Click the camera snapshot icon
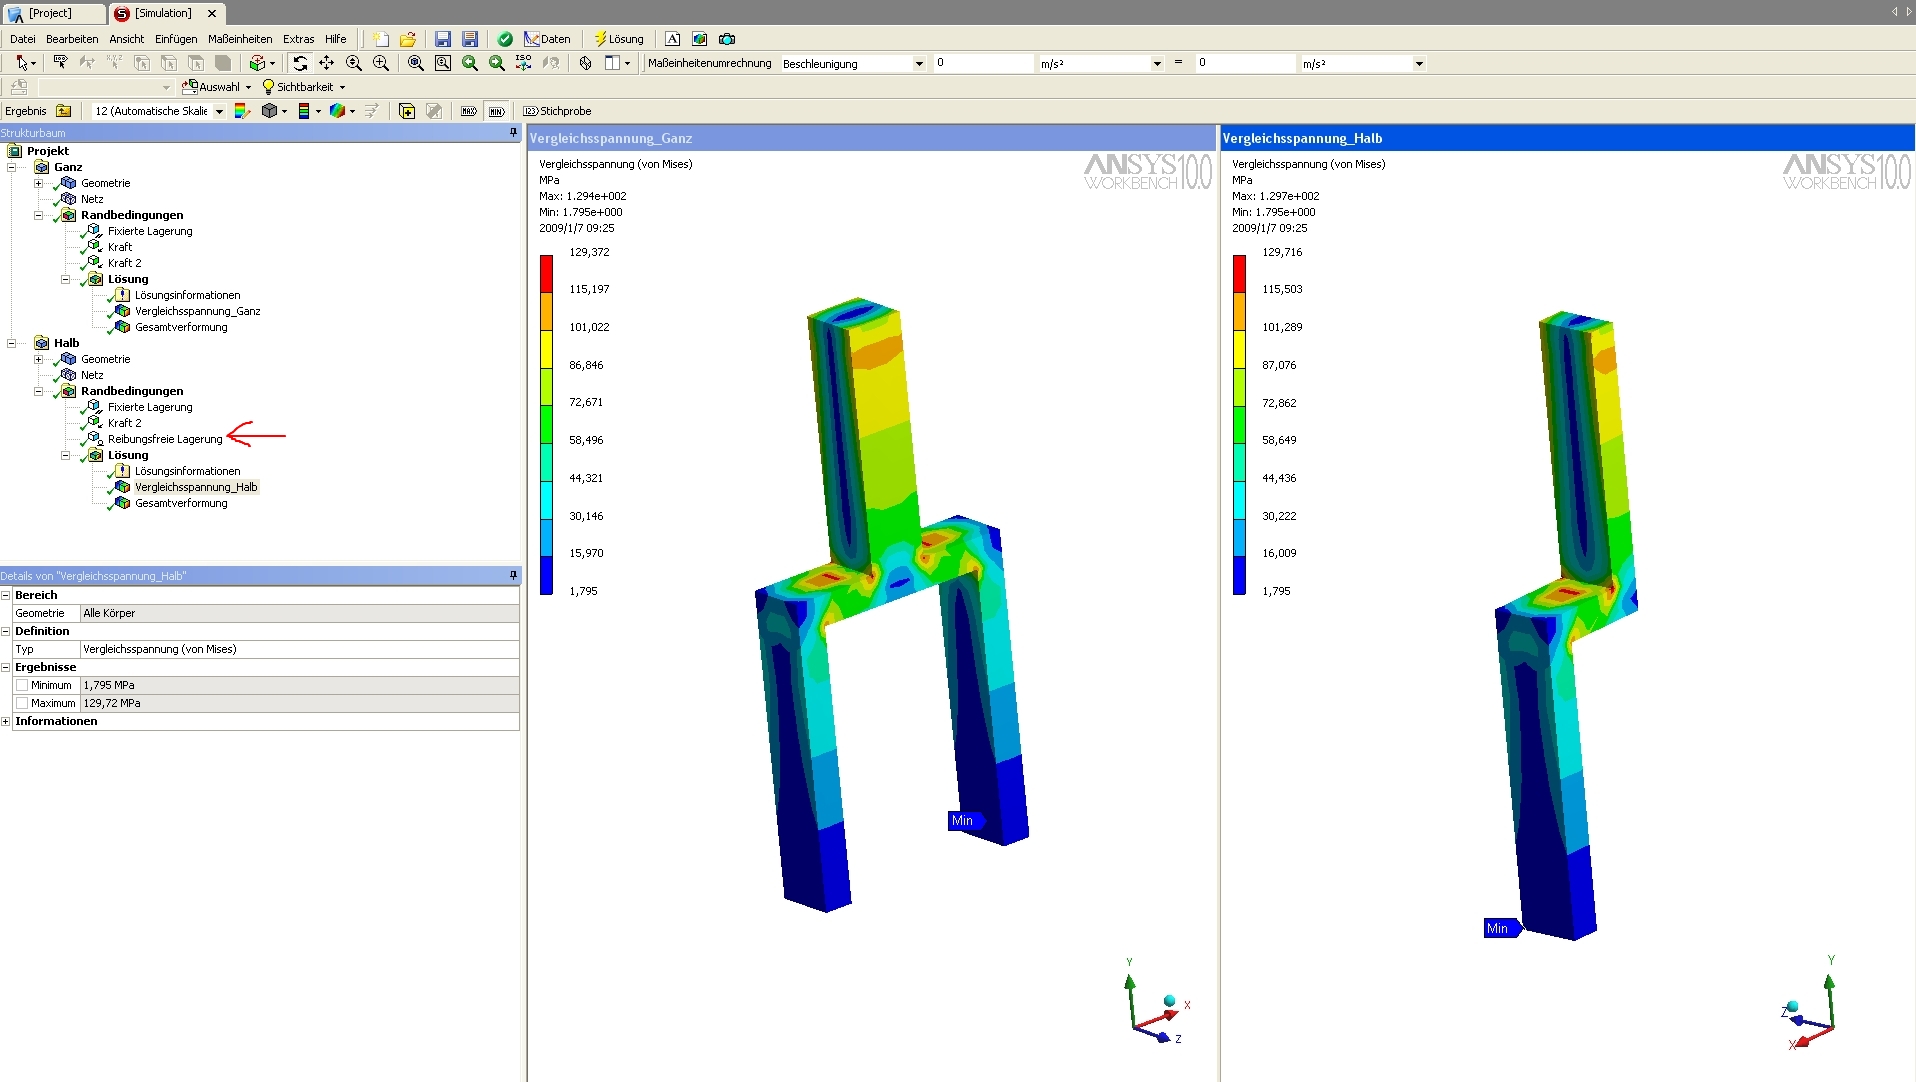This screenshot has width=1916, height=1082. (x=727, y=39)
